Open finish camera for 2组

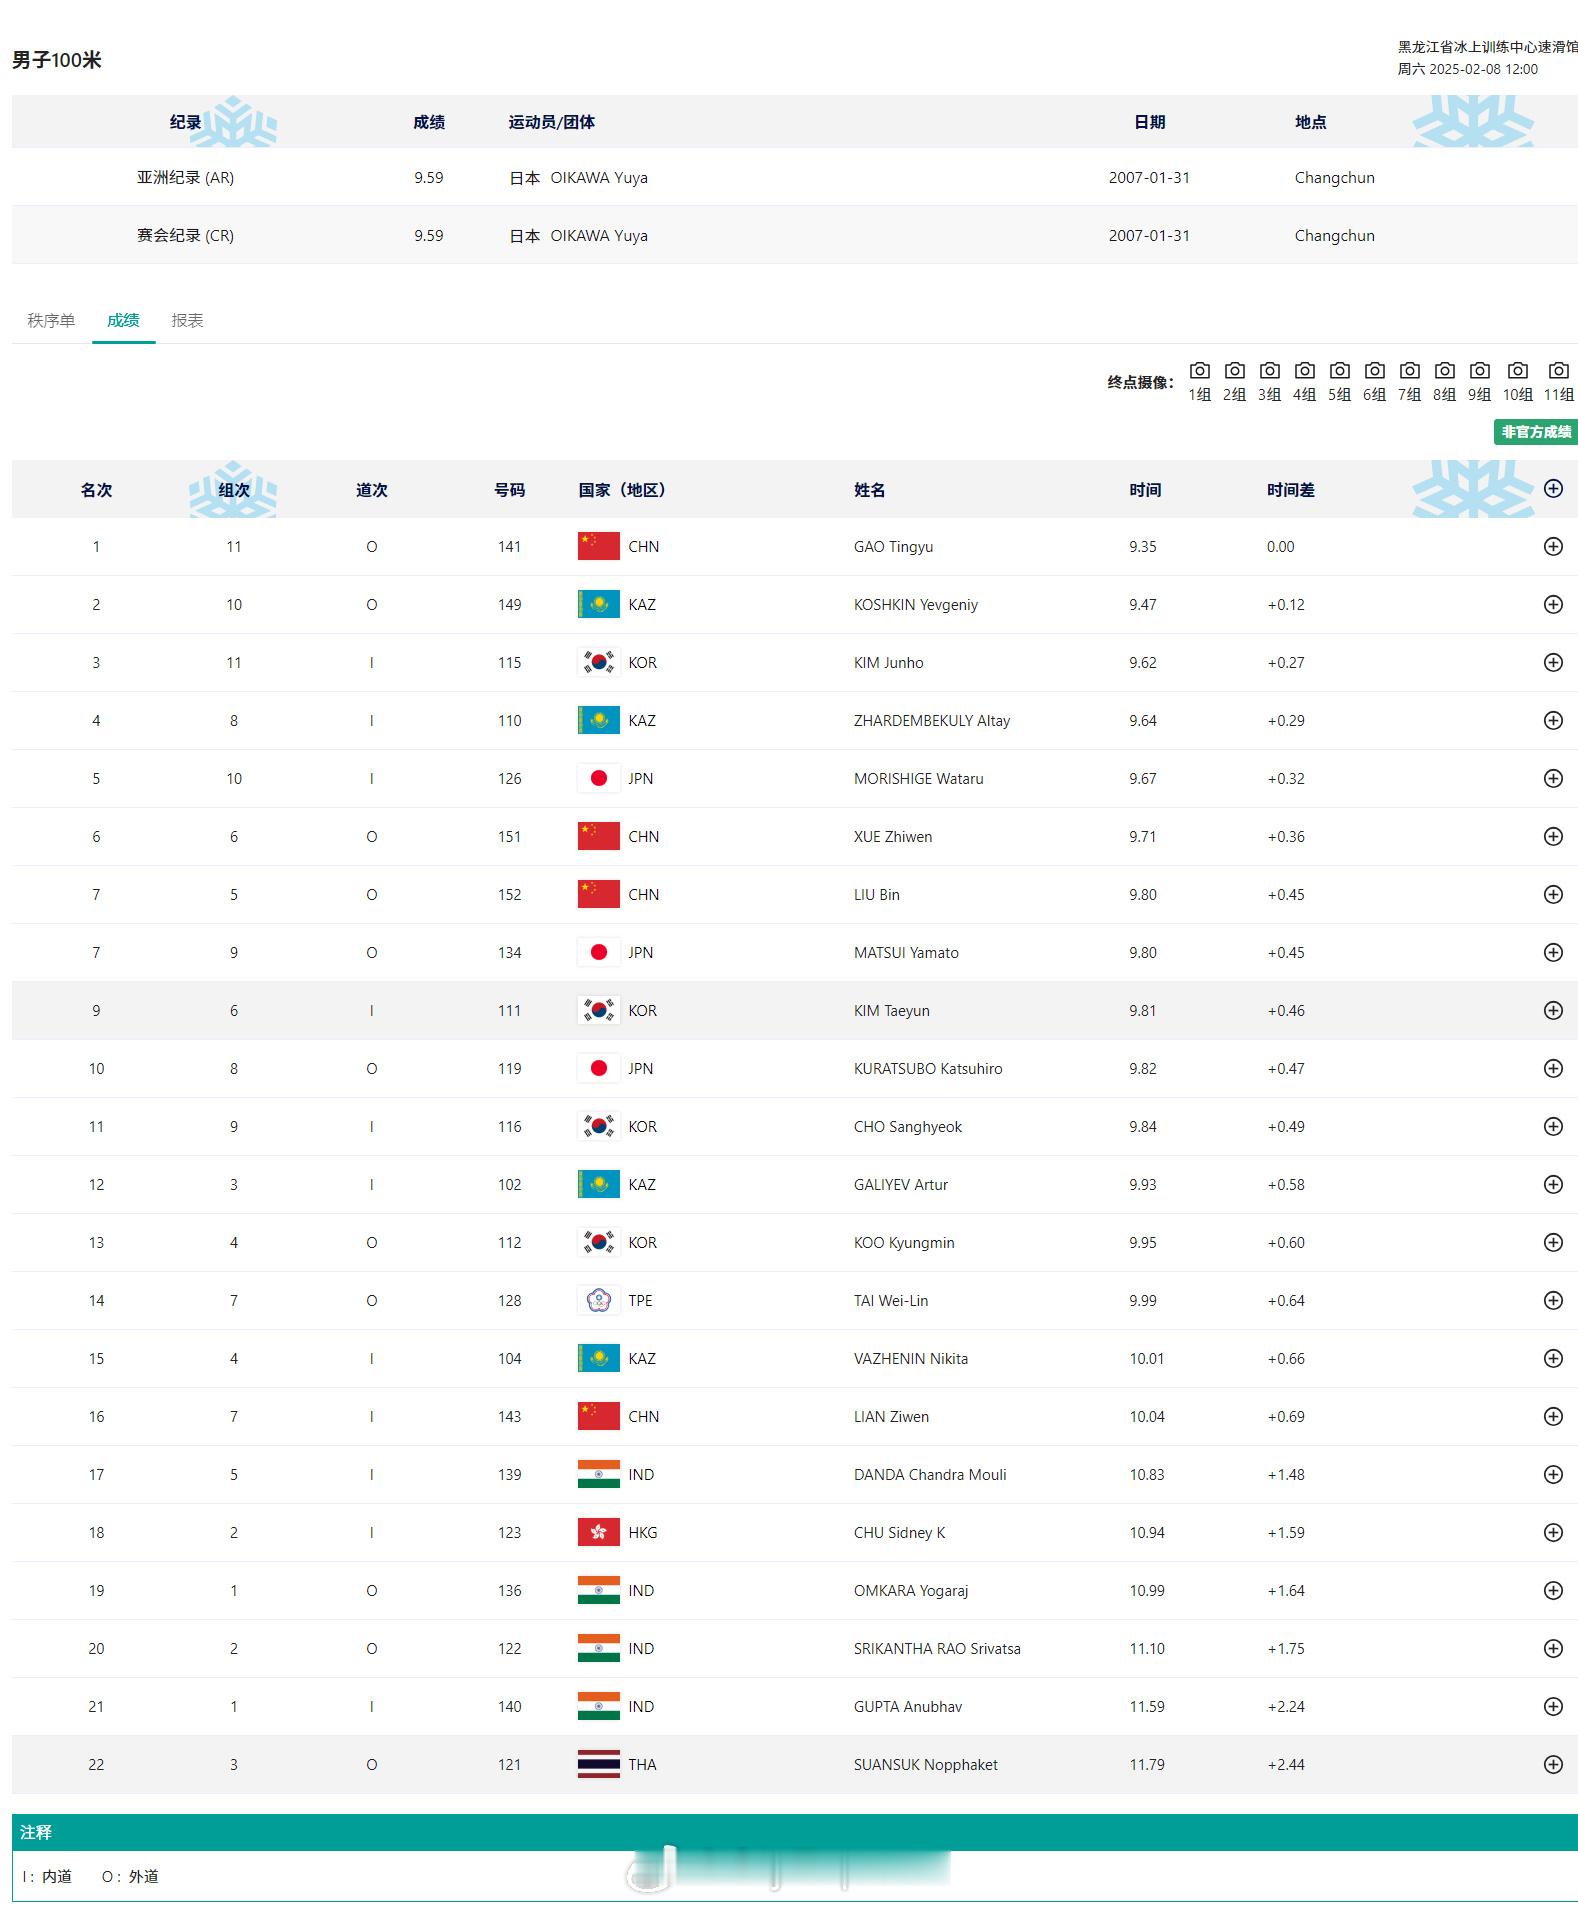[x=1234, y=381]
